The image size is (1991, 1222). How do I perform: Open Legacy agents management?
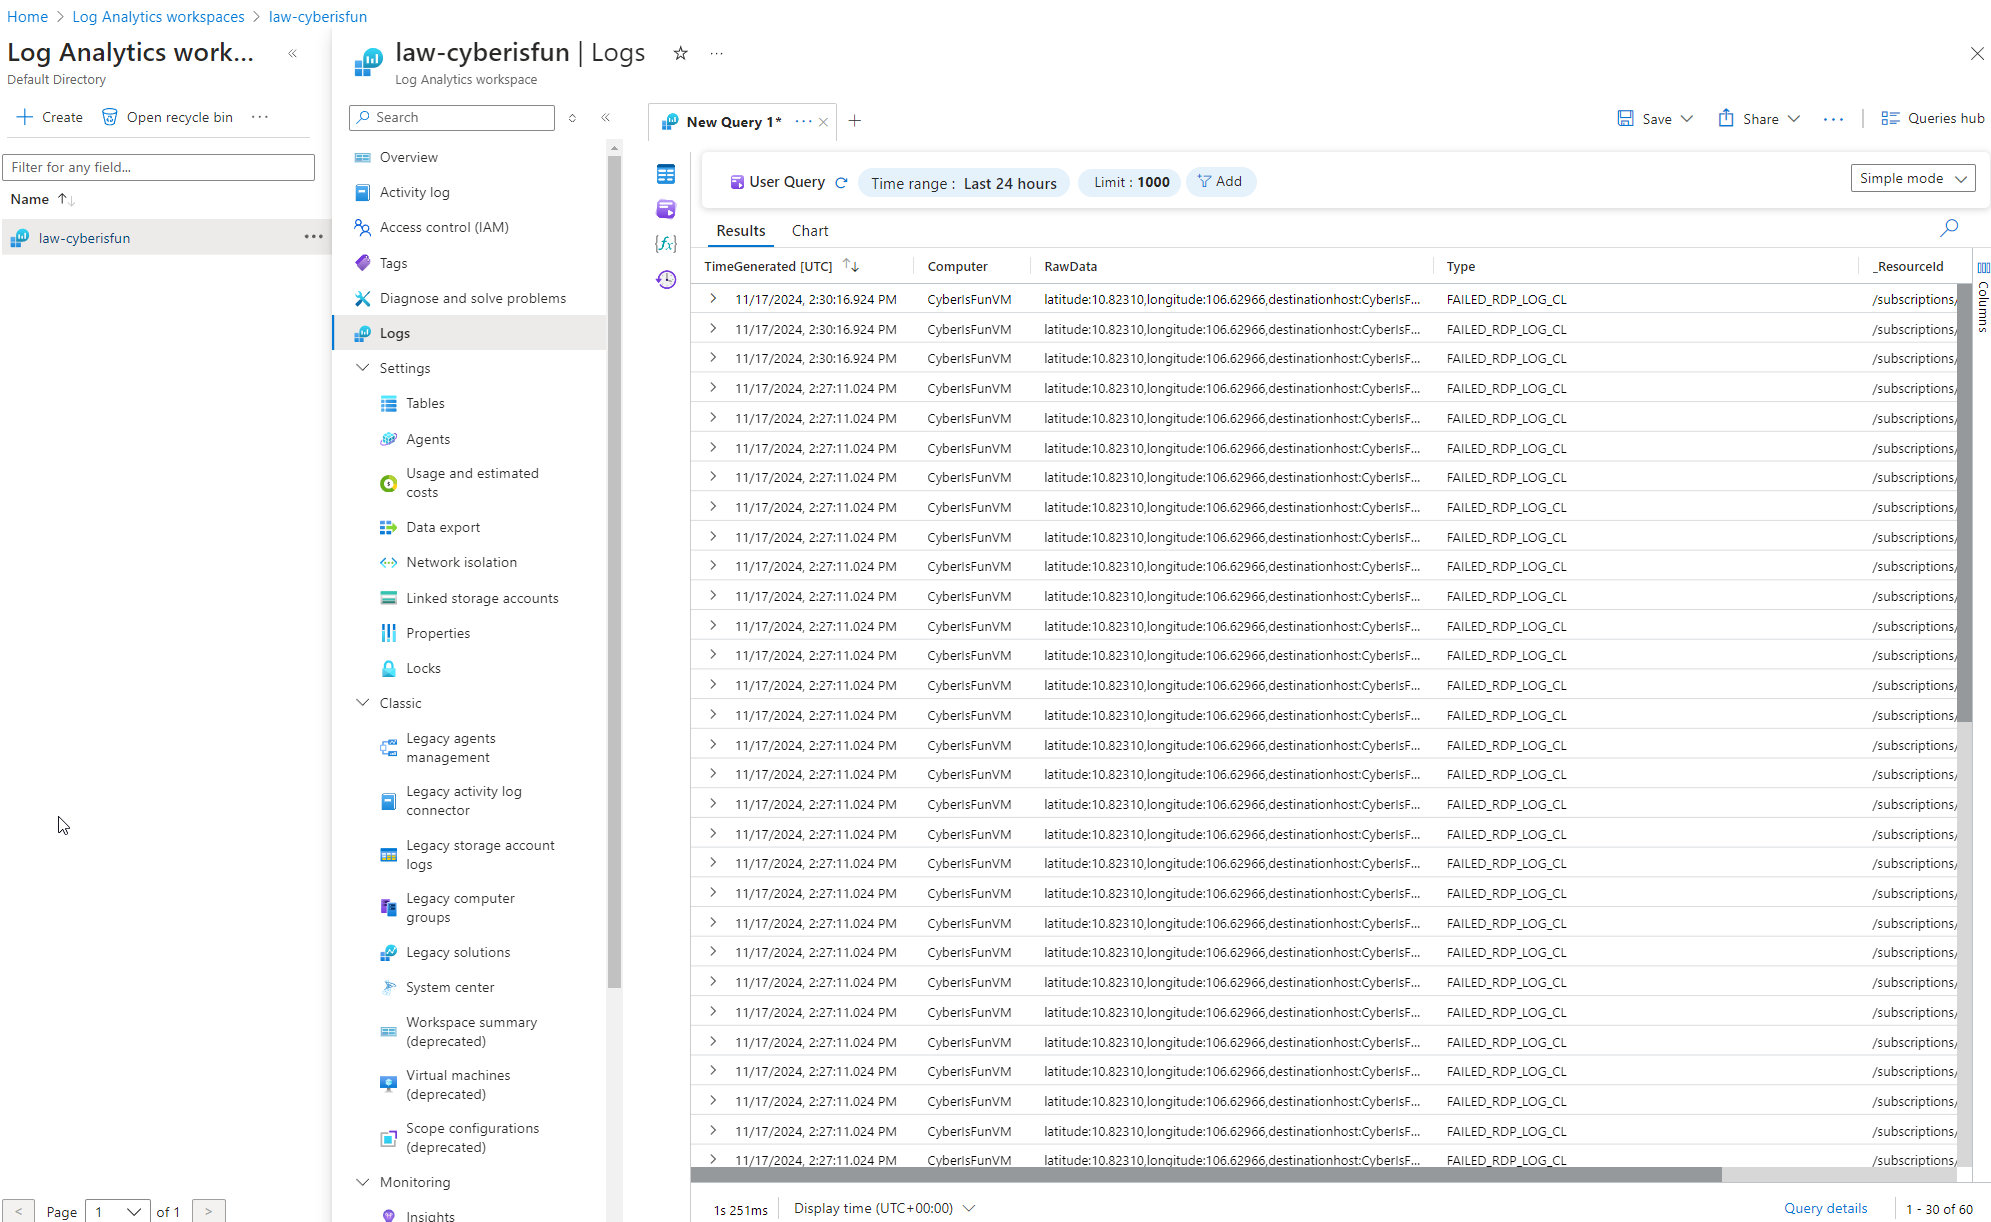point(450,748)
